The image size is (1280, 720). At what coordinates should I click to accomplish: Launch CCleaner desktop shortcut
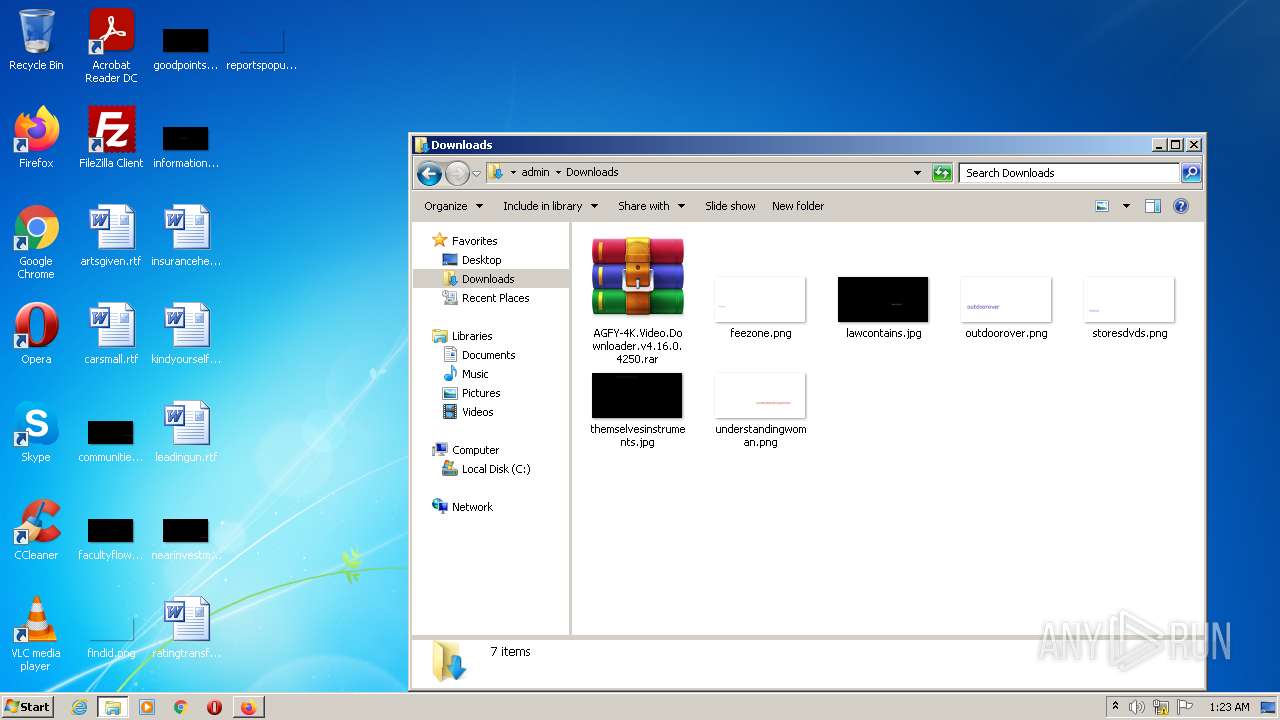[36, 530]
